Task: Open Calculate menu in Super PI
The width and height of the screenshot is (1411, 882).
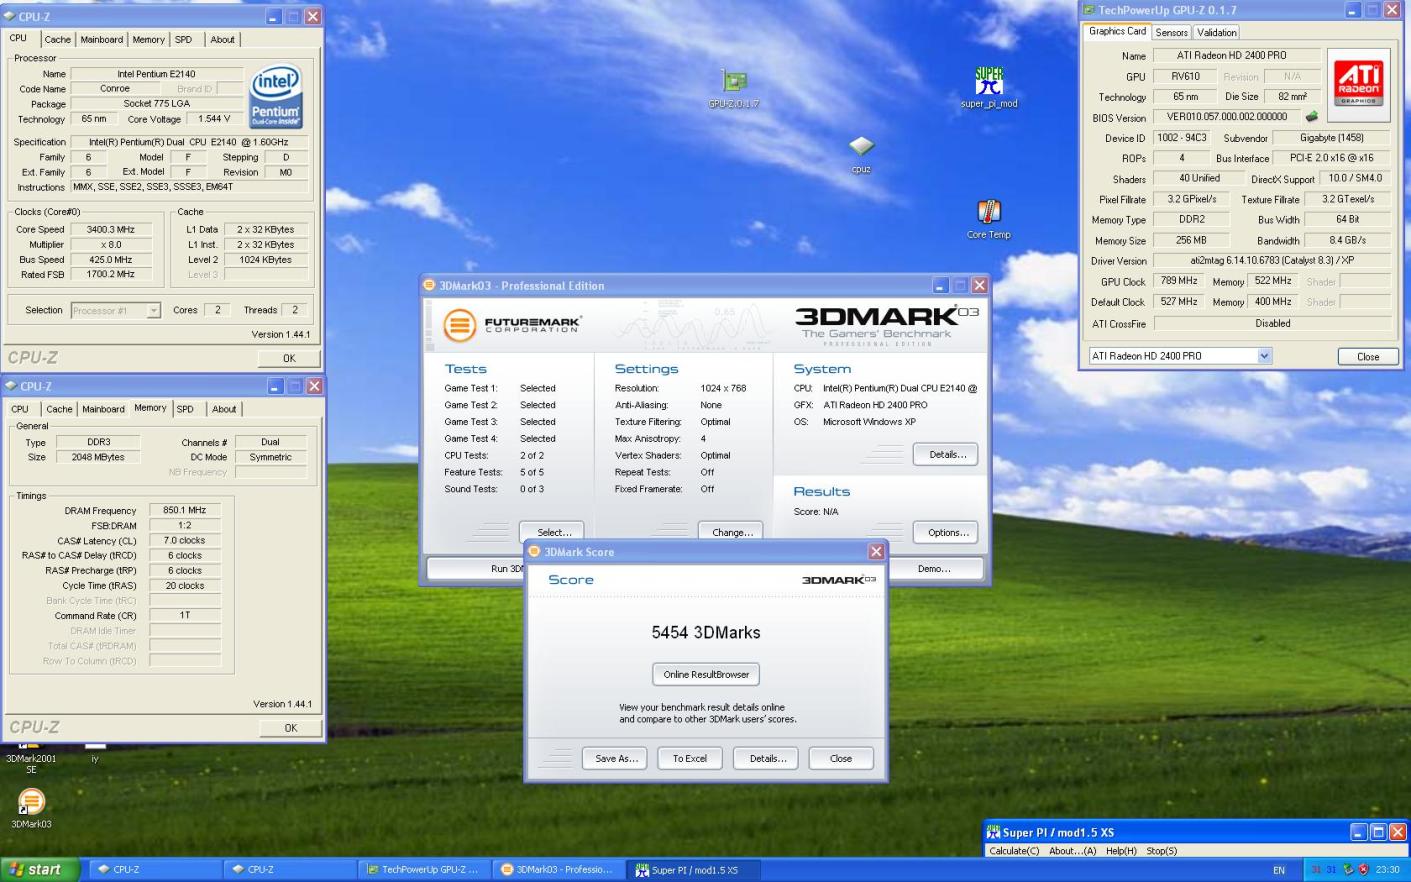Action: [x=1014, y=851]
